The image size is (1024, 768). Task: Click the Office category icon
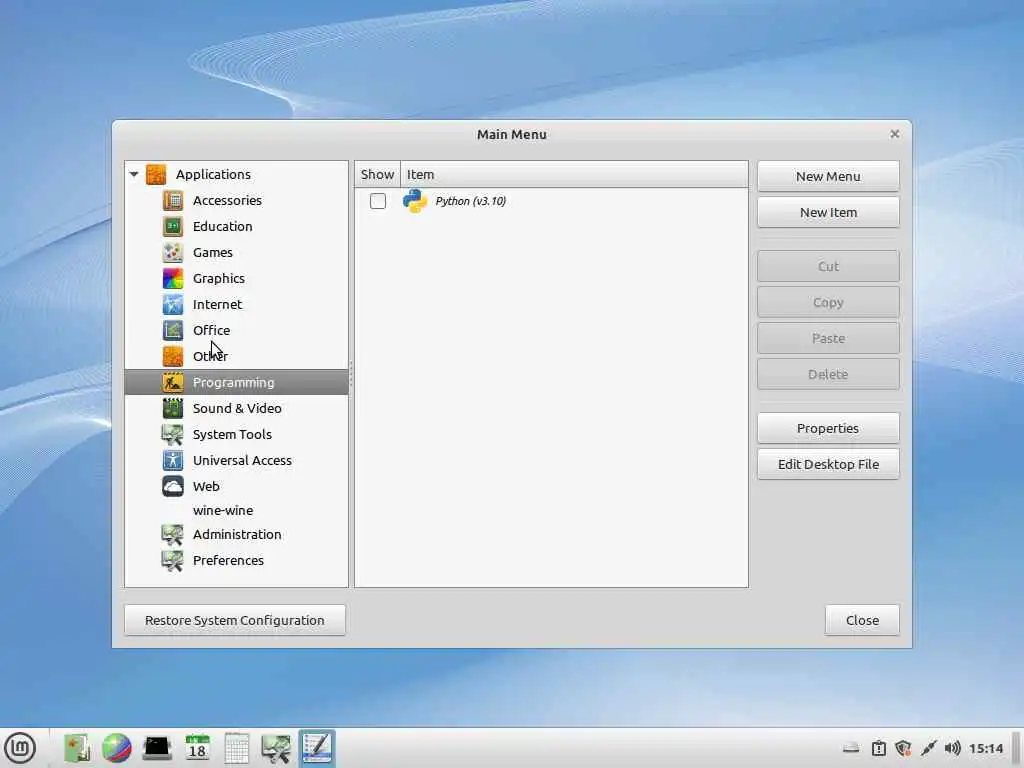coord(172,330)
